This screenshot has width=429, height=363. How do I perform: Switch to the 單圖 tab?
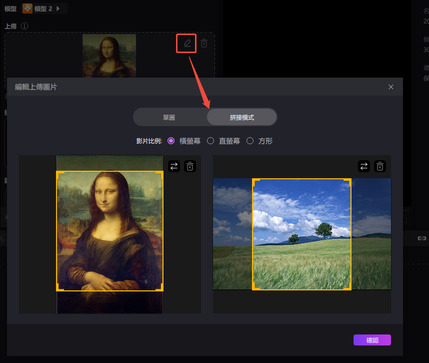click(169, 117)
